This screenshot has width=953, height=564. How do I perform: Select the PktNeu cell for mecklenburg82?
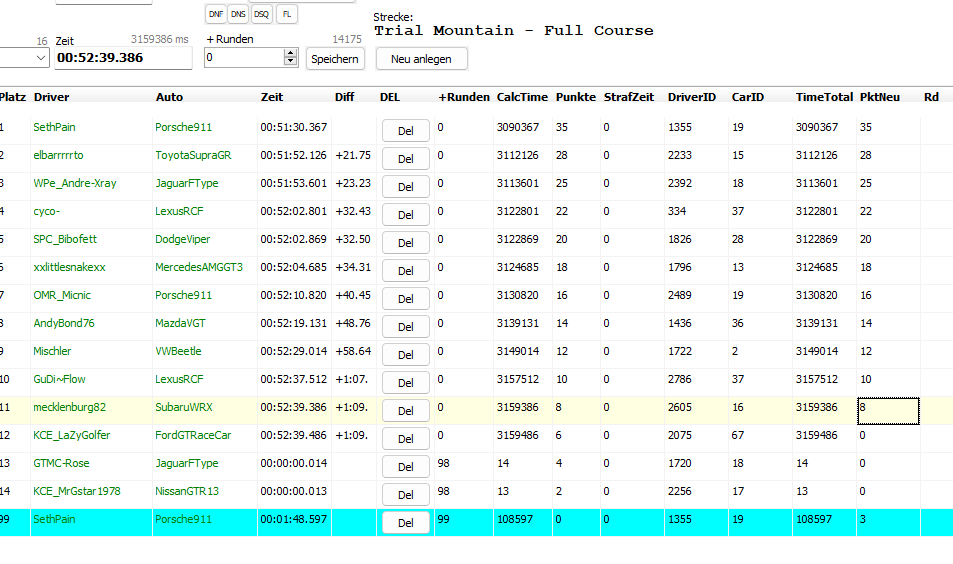pyautogui.click(x=887, y=408)
